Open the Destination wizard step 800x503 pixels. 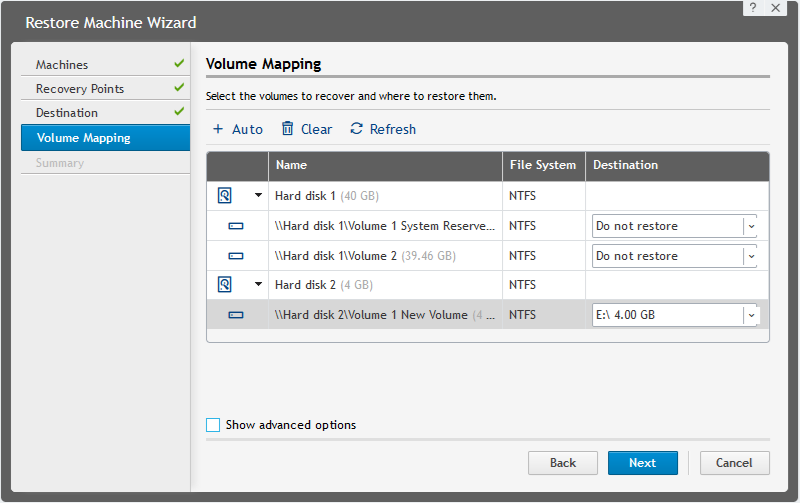coord(67,113)
